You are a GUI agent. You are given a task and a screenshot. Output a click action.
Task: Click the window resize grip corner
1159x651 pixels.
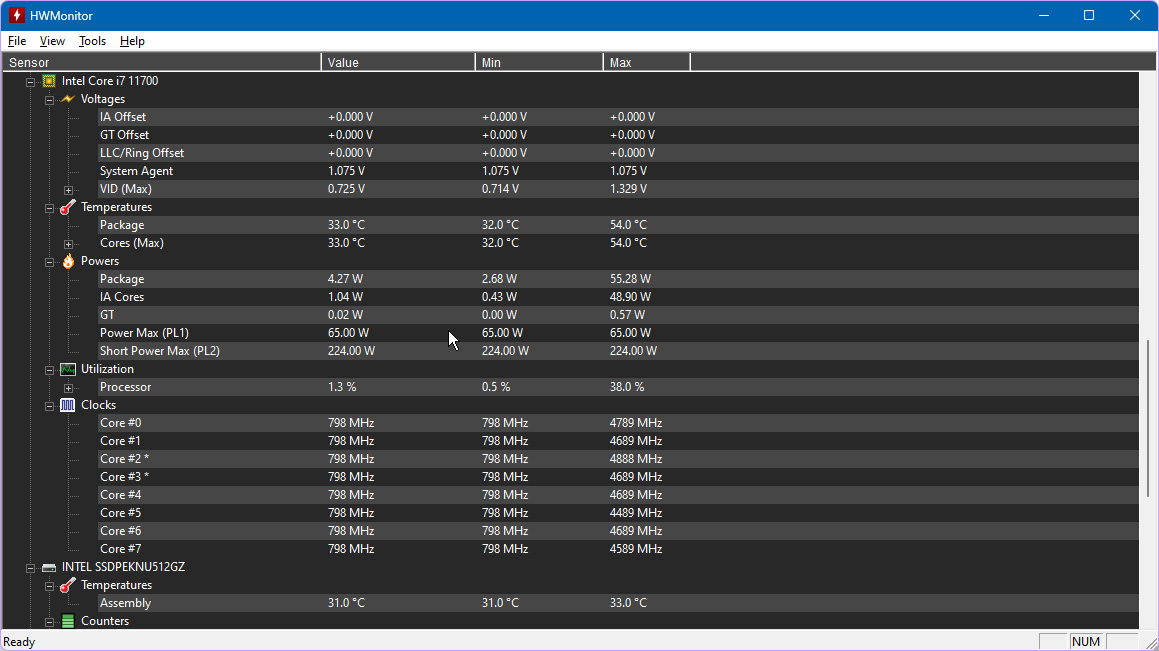1151,643
